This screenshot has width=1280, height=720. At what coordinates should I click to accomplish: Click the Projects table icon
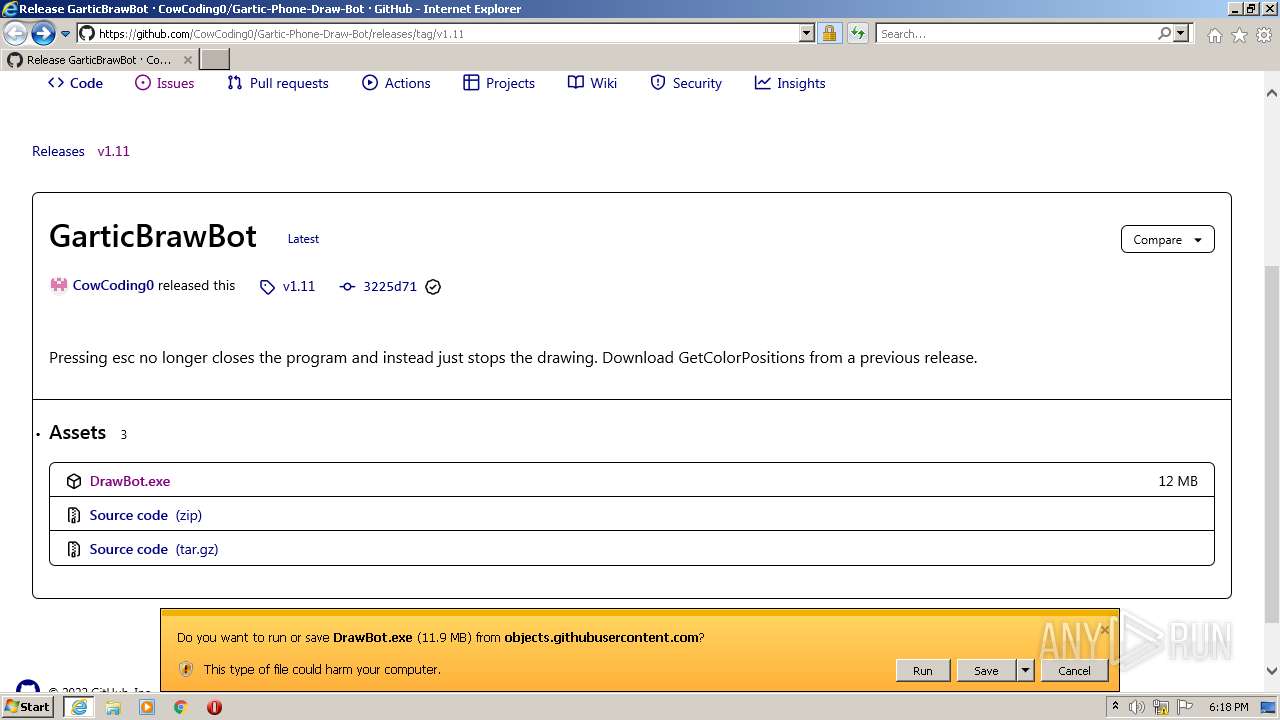(471, 83)
